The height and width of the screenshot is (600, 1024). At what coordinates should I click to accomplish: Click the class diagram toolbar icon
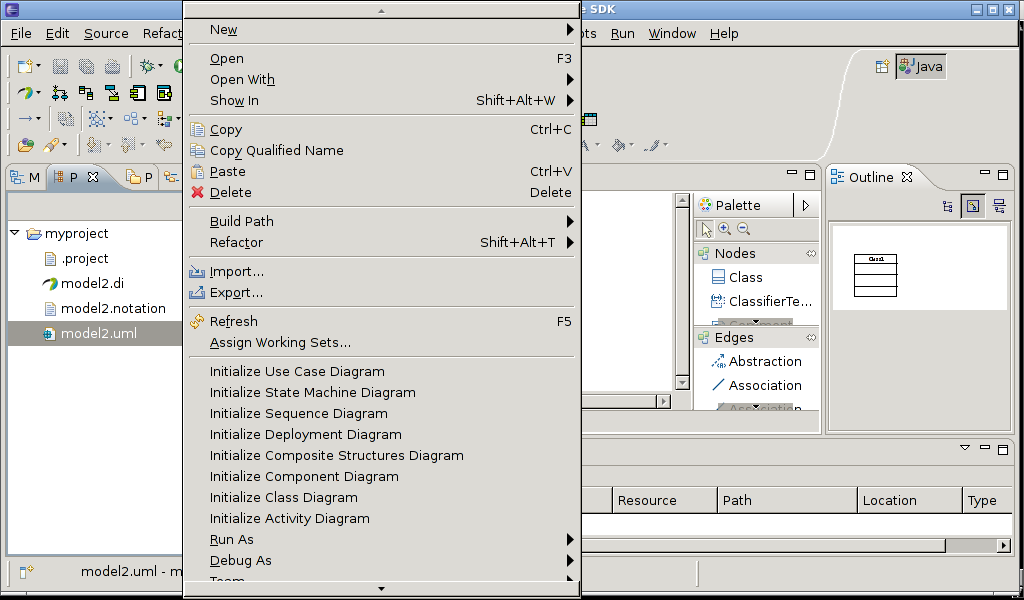[x=86, y=93]
